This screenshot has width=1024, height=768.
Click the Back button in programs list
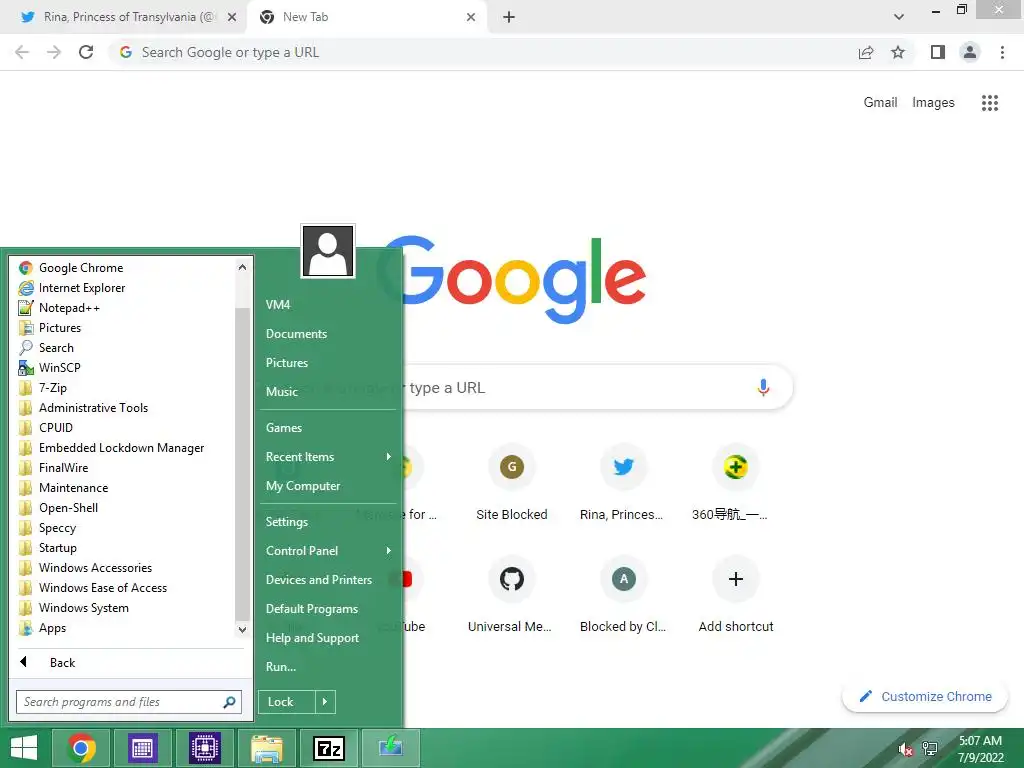(62, 663)
